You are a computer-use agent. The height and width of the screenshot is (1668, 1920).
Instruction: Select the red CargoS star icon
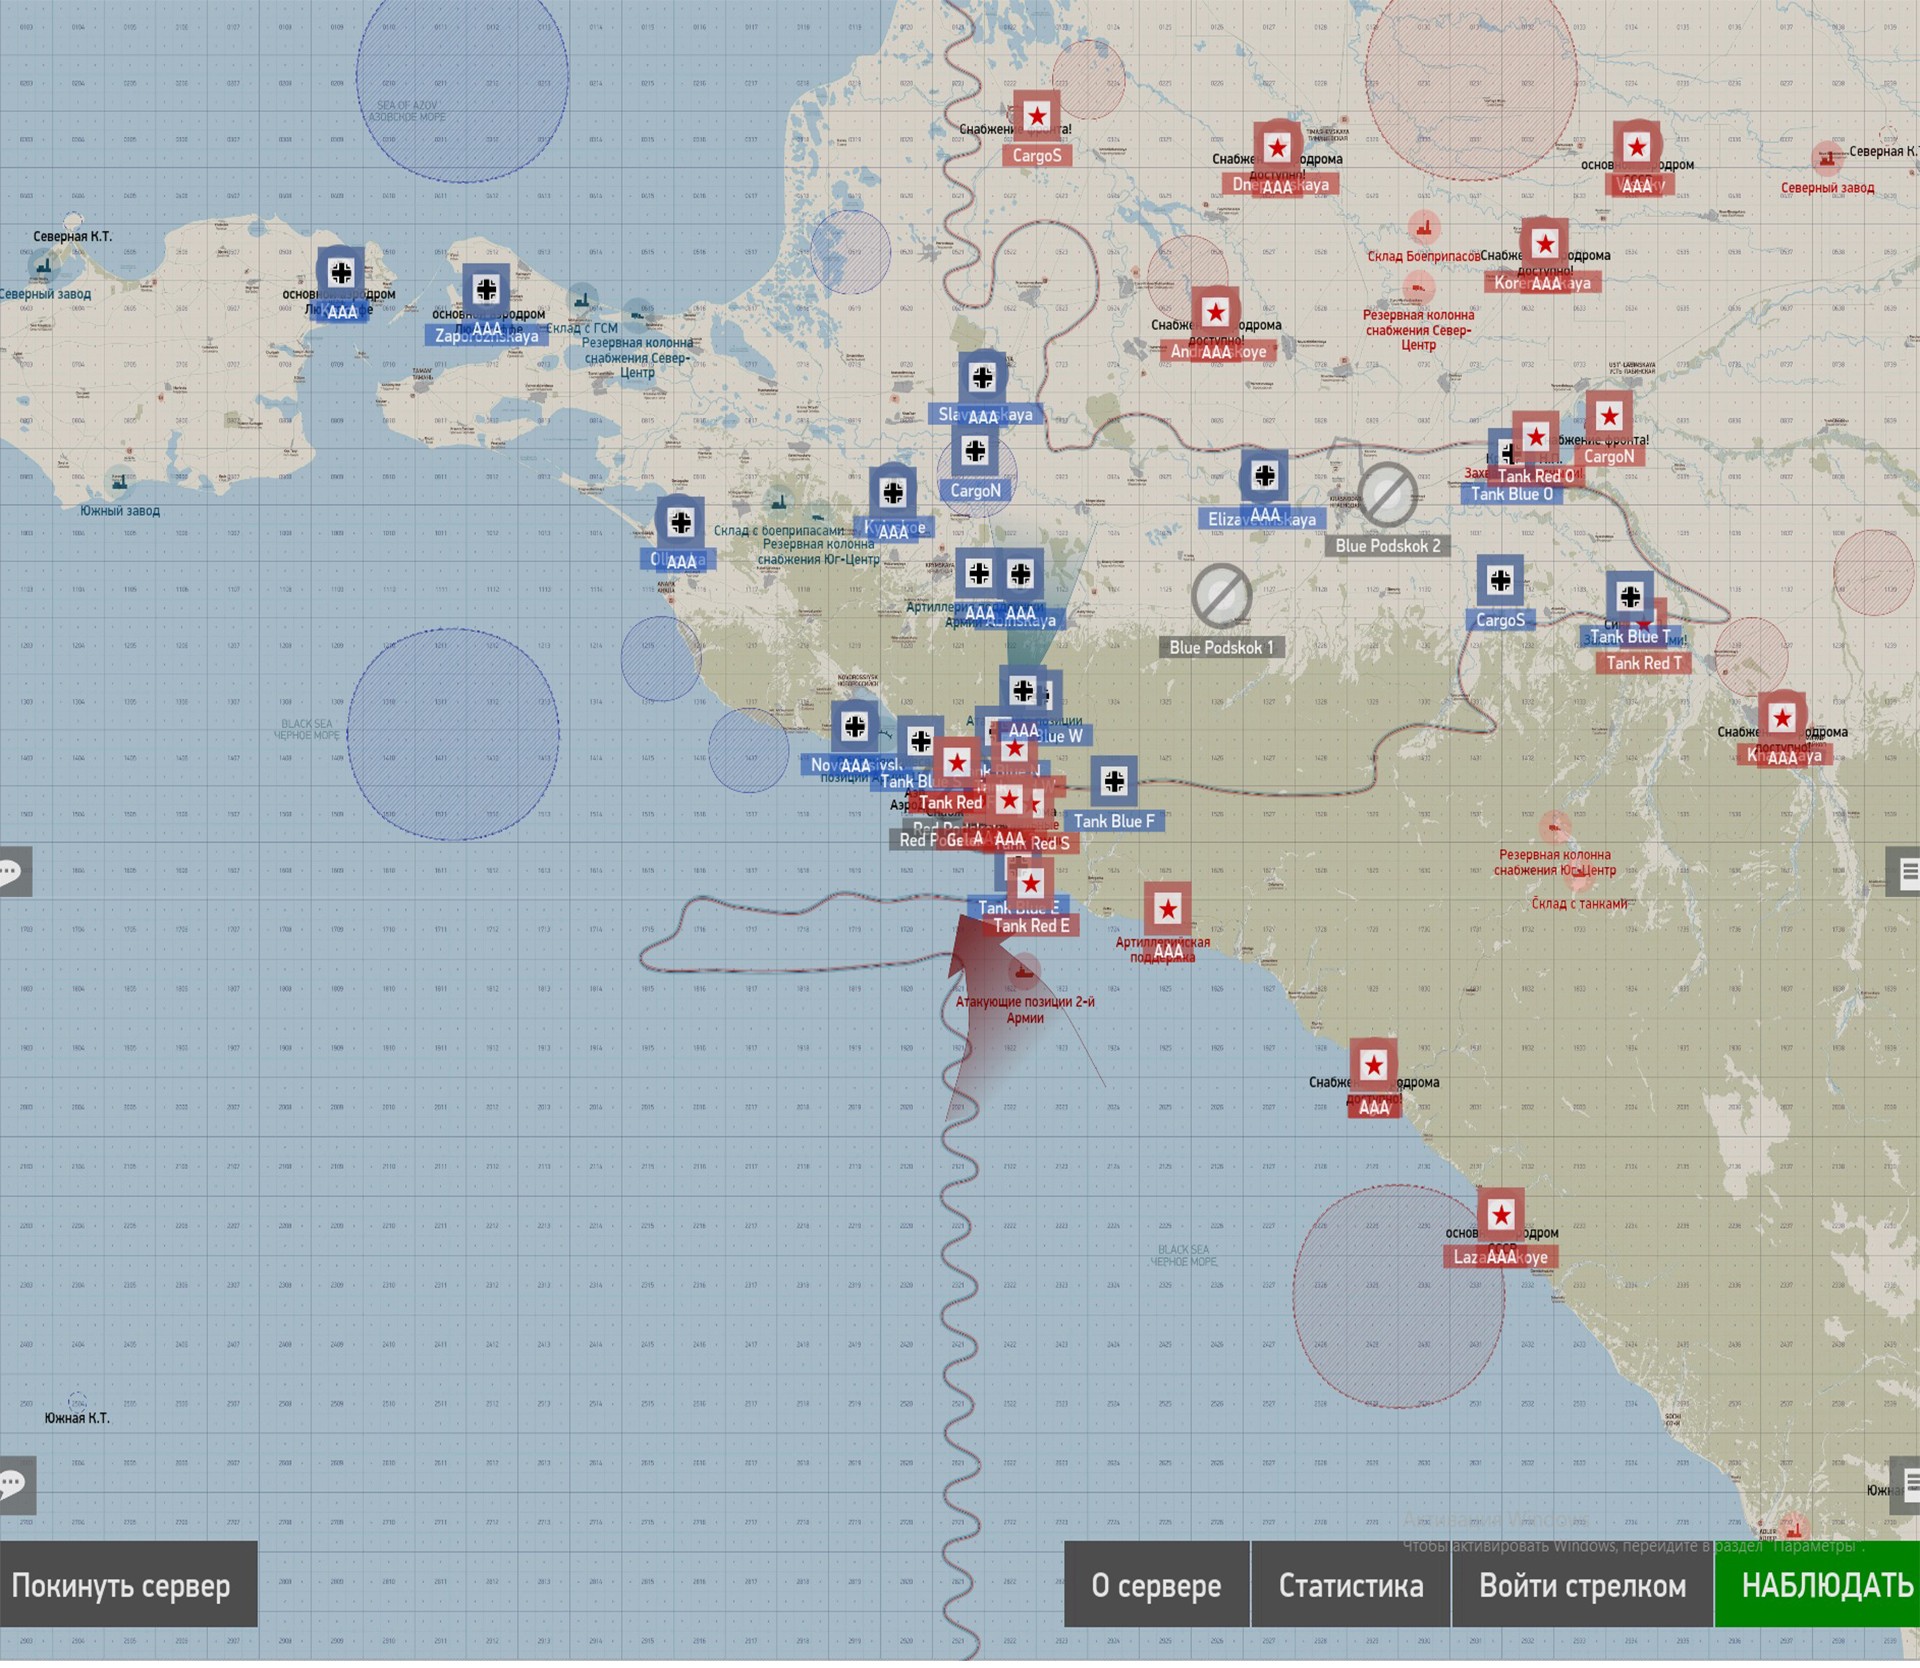point(1037,117)
